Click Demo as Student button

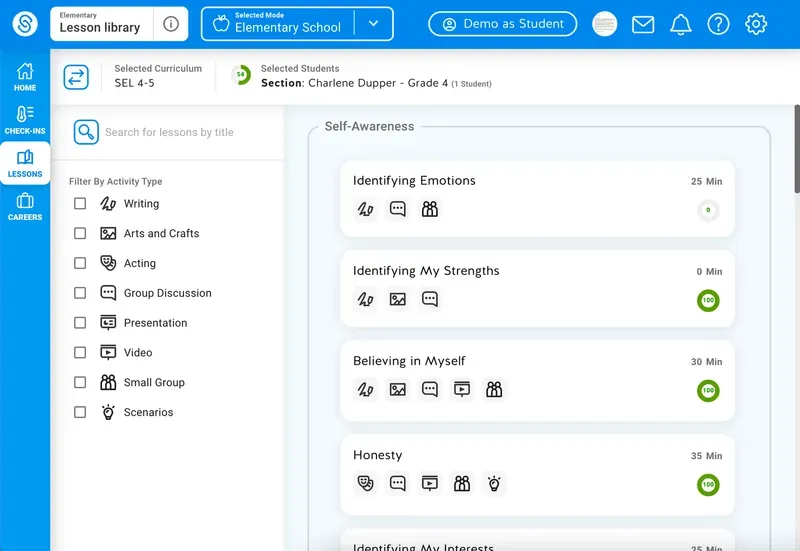coord(503,24)
